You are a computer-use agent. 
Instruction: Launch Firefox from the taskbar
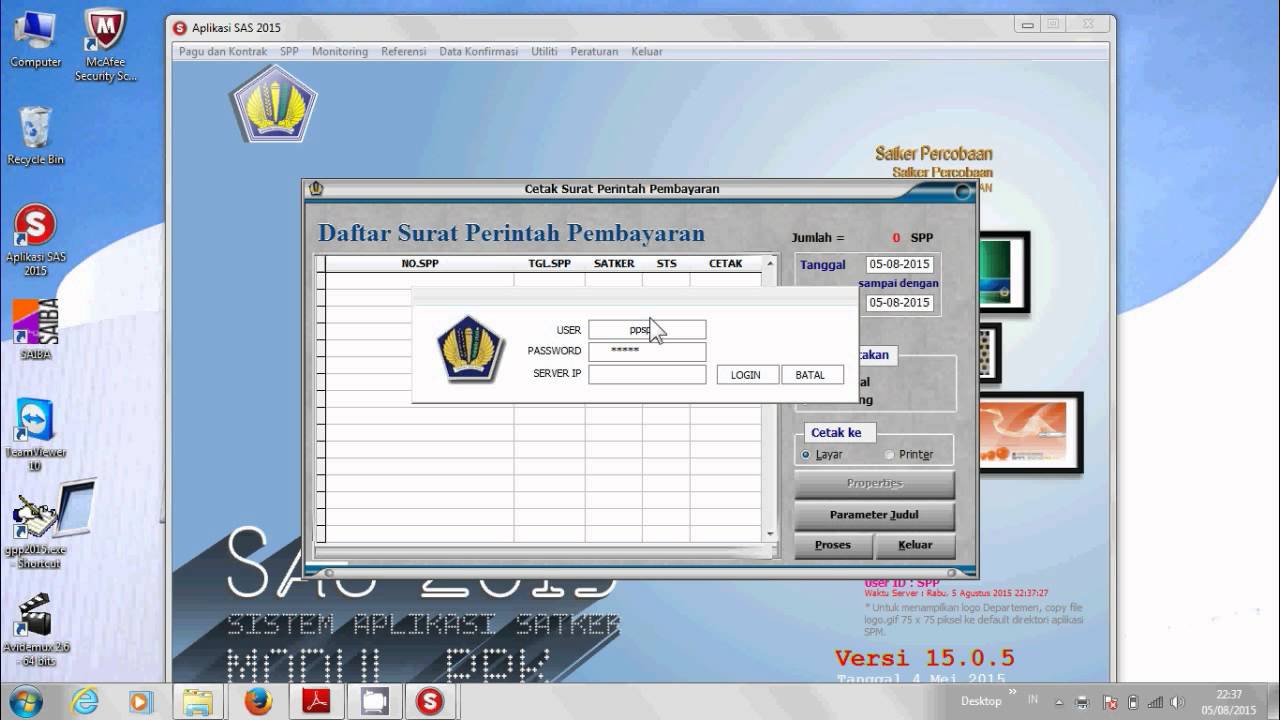(257, 701)
